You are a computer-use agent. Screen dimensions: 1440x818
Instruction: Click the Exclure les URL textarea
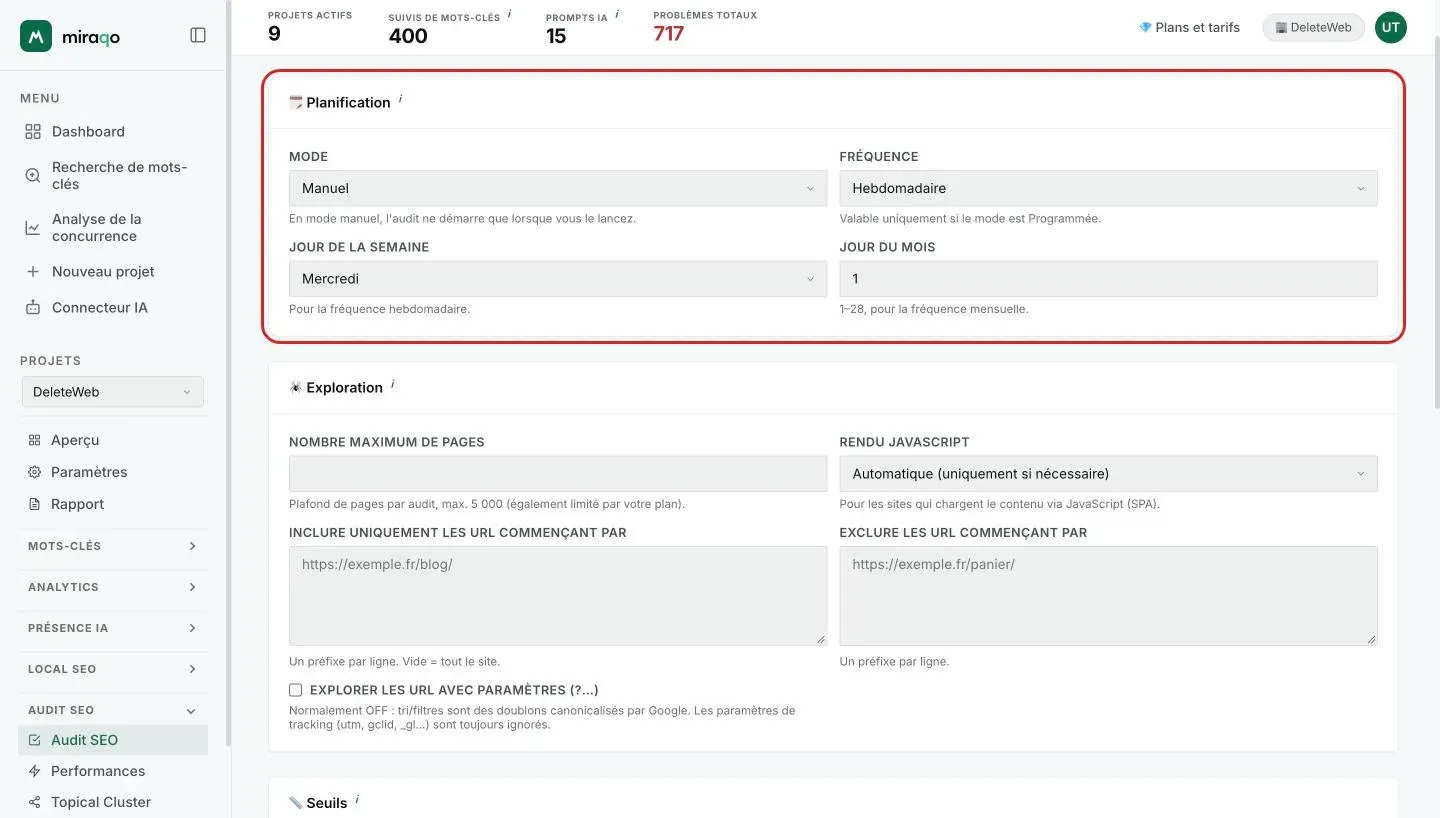click(1108, 596)
